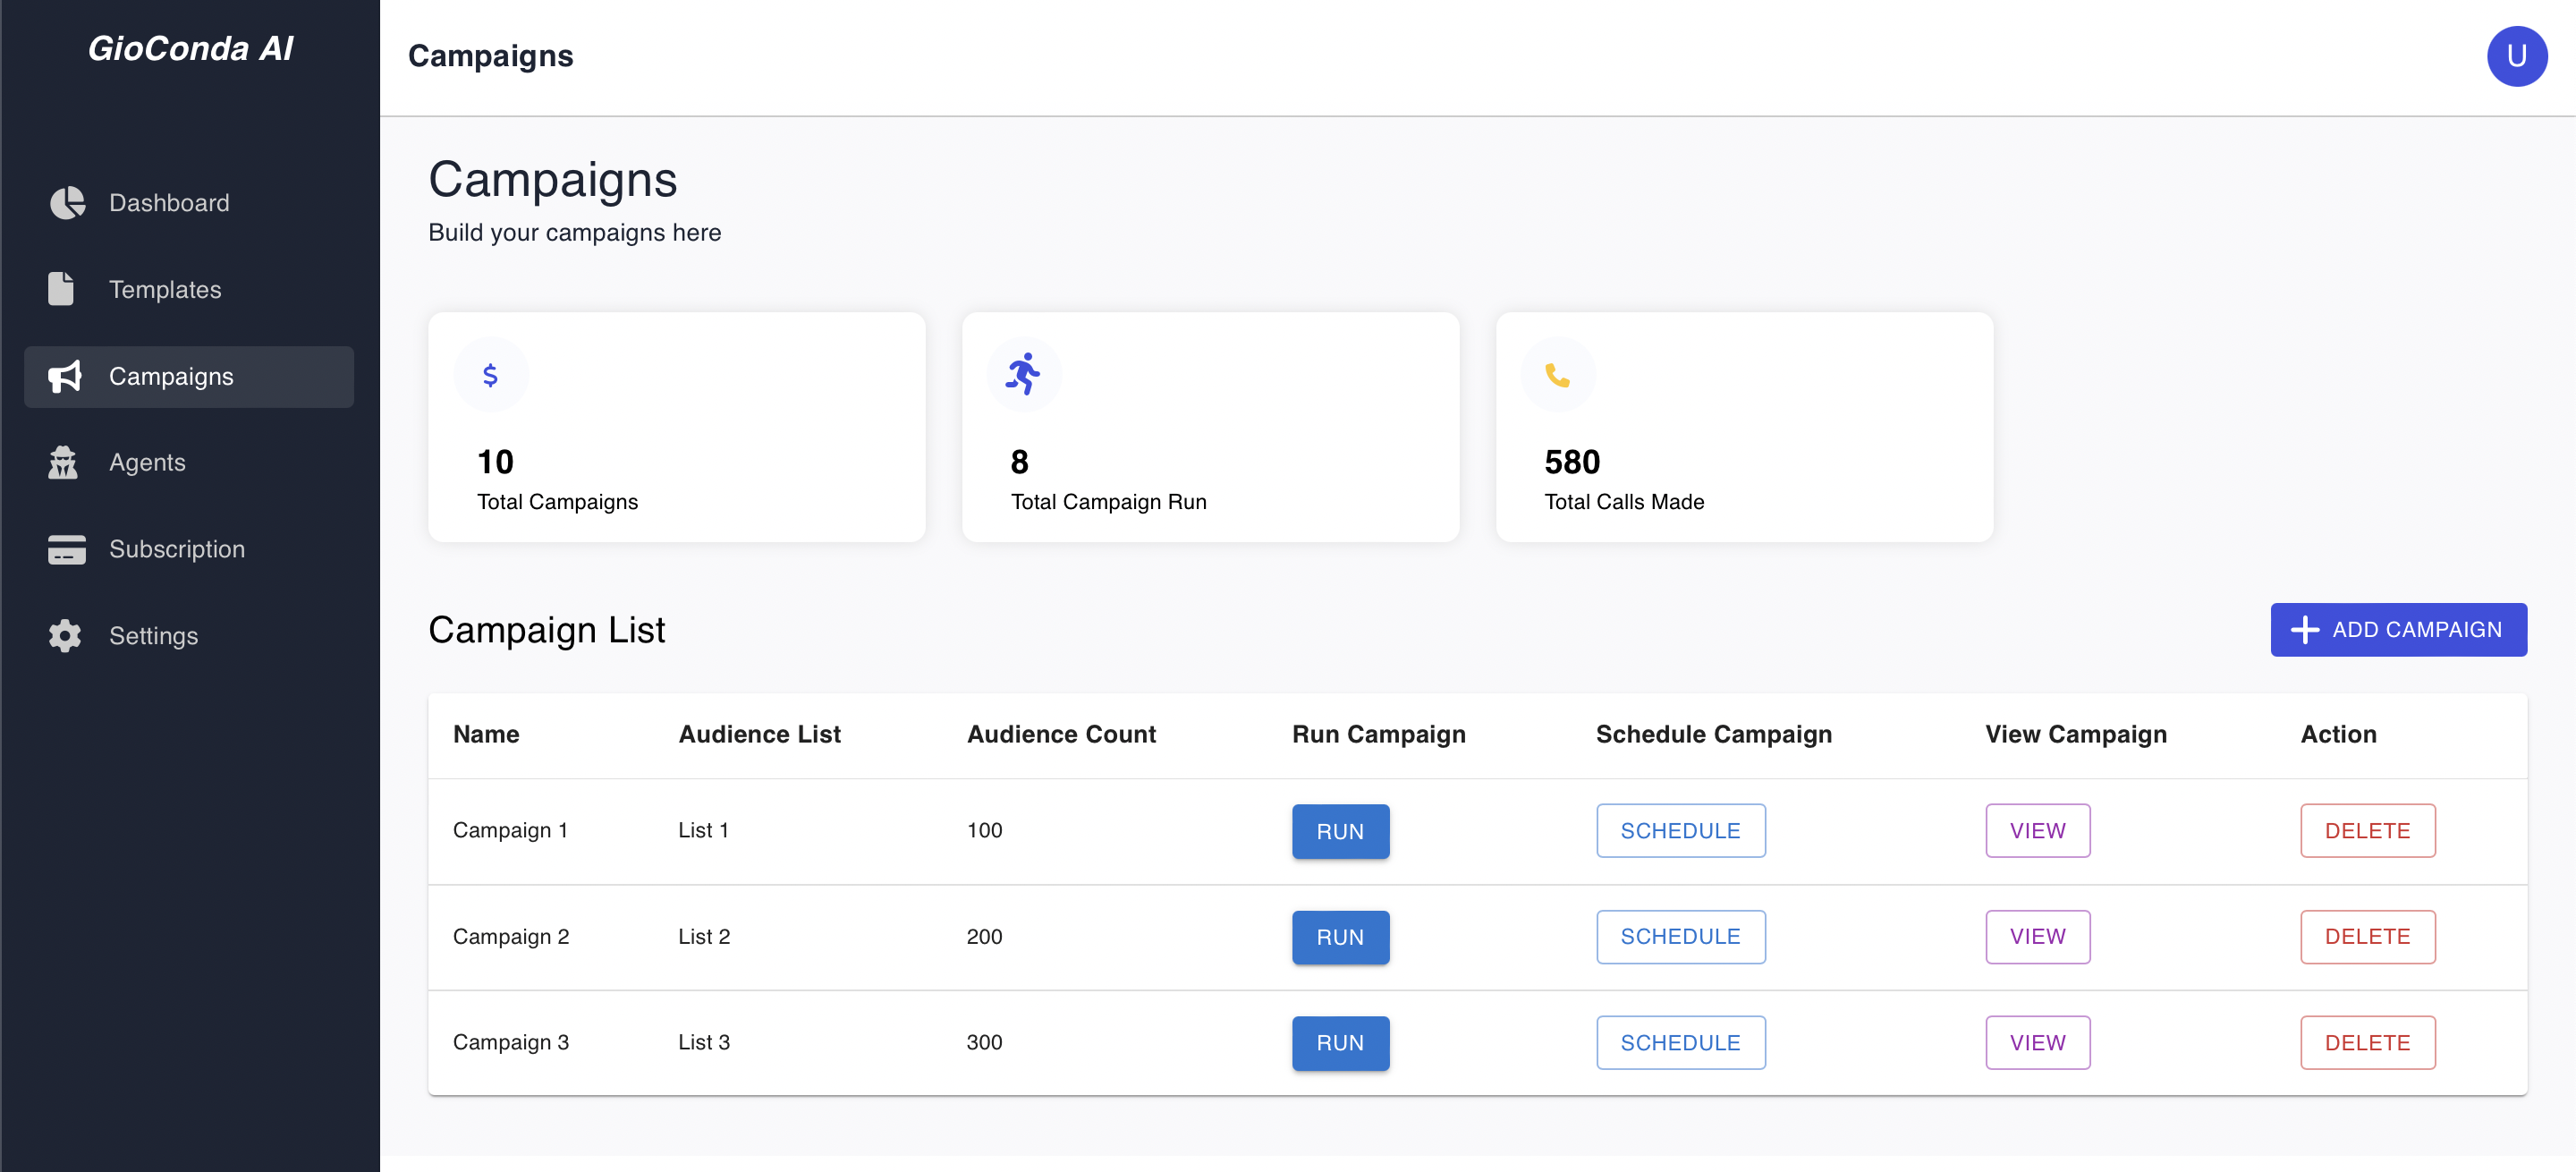
Task: Click the List 1 audience cell
Action: point(703,830)
